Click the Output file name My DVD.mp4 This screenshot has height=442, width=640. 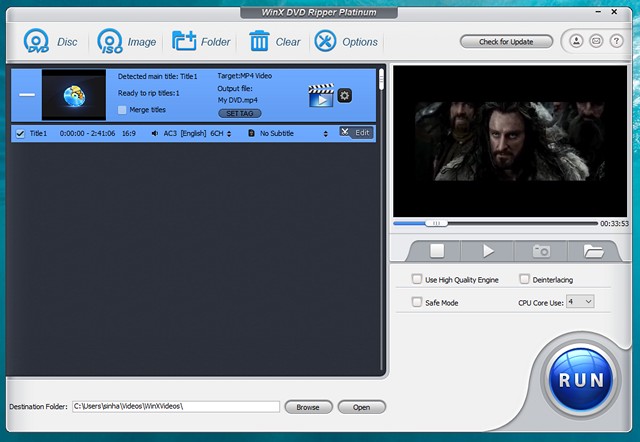pyautogui.click(x=238, y=100)
